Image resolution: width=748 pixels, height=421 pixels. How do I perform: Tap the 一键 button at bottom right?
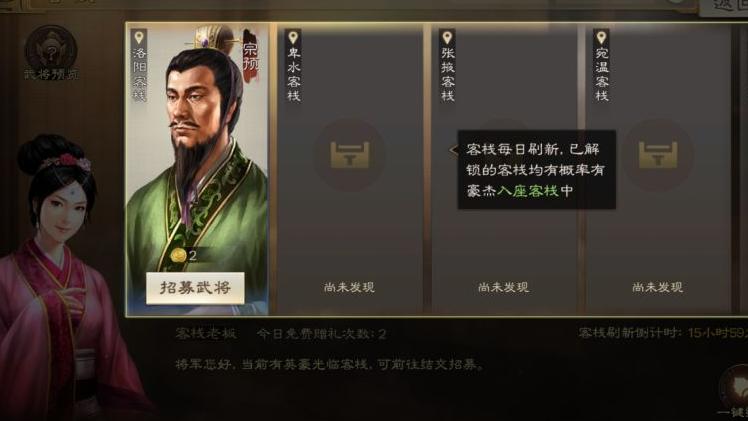[735, 393]
